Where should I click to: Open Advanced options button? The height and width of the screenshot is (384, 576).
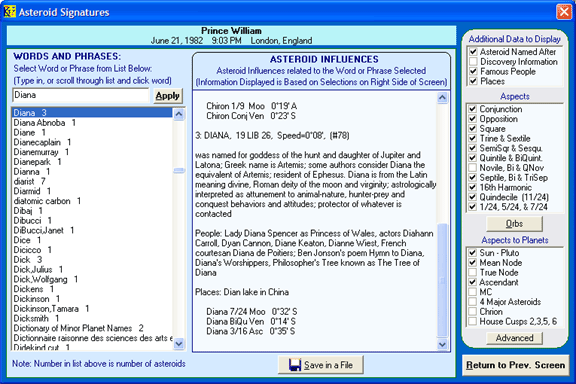[514, 338]
